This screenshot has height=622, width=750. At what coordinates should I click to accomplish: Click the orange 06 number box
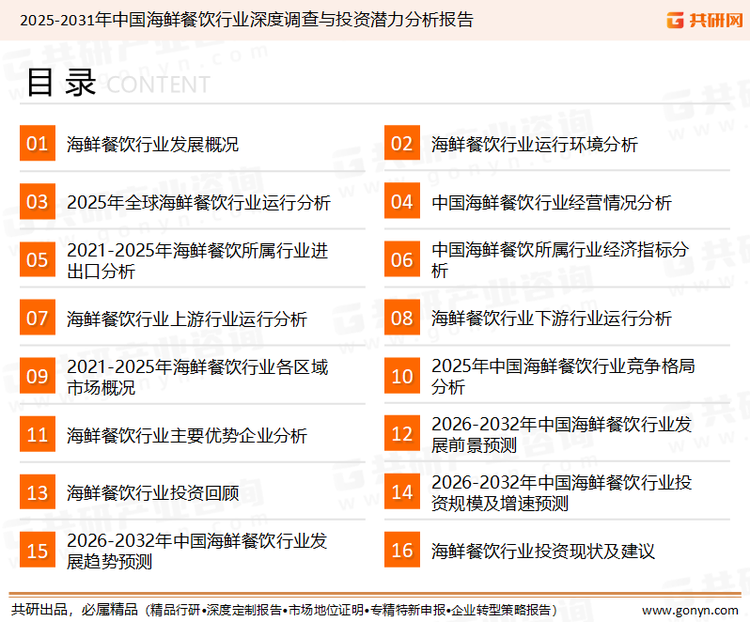tap(402, 259)
